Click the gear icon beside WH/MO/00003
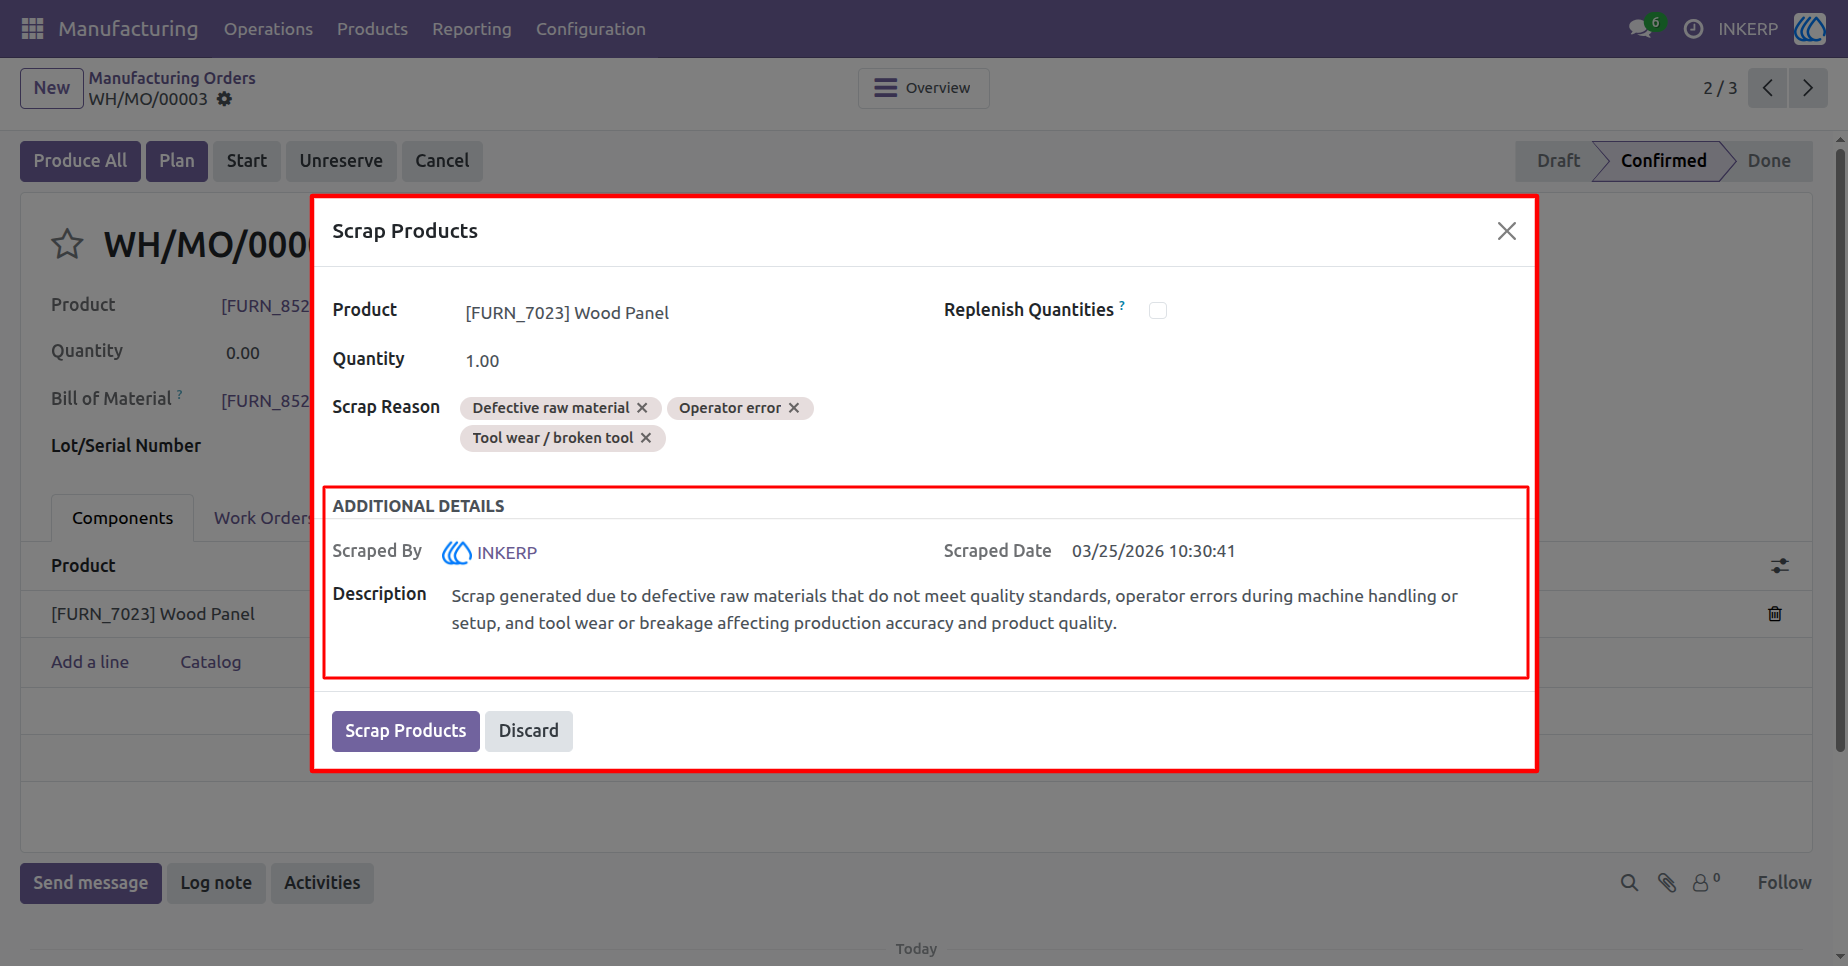This screenshot has height=966, width=1848. 225,99
